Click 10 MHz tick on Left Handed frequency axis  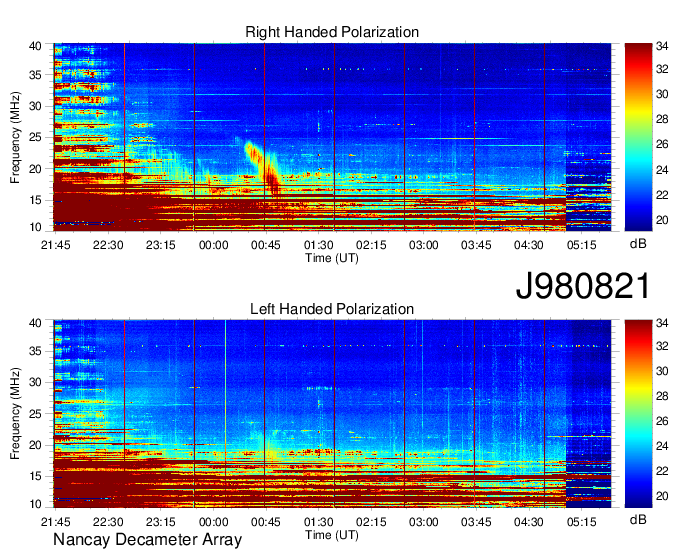(35, 504)
